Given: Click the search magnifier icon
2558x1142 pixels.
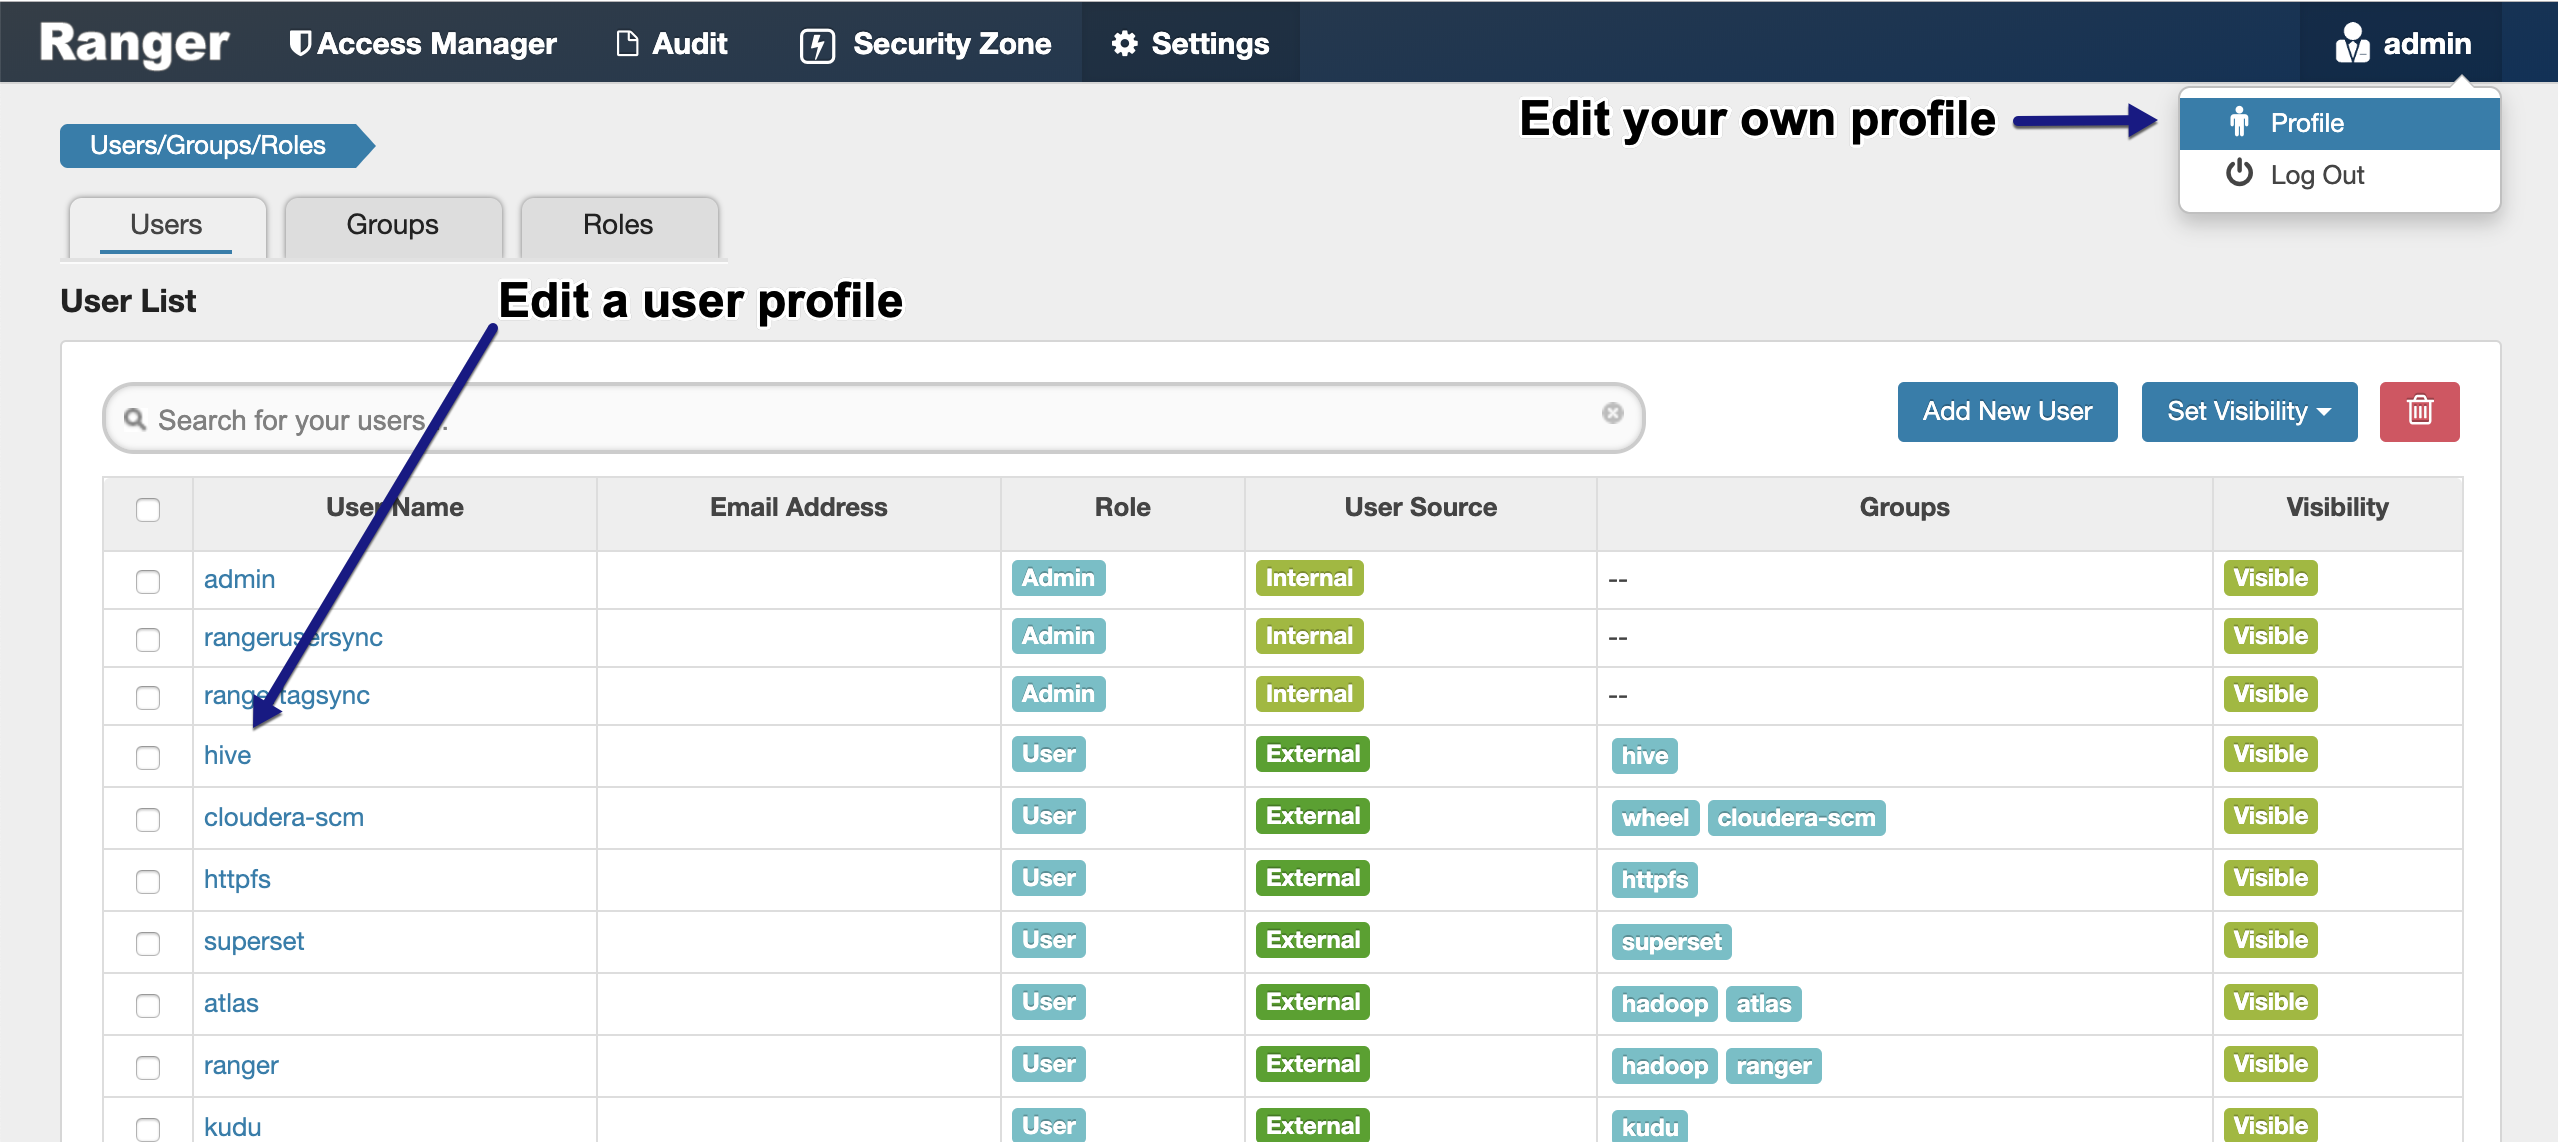Looking at the screenshot, I should click(x=135, y=419).
